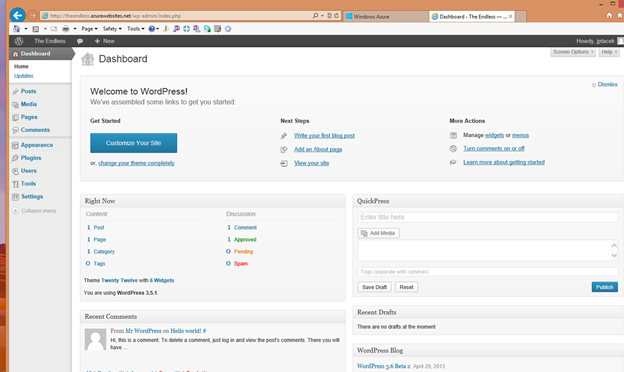This screenshot has width=624, height=372.
Task: Click the down arrow of QuickPress content scrollbar
Action: [x=614, y=255]
